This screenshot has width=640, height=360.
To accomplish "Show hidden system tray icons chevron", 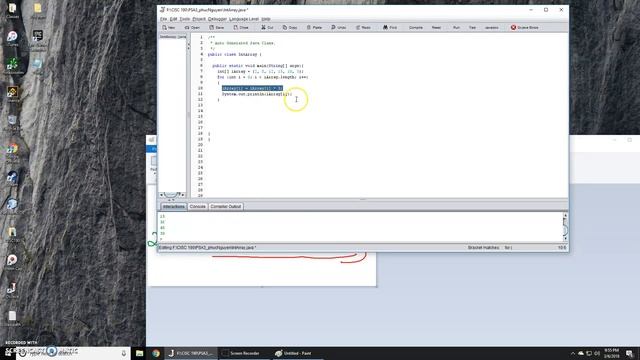I will coord(572,353).
